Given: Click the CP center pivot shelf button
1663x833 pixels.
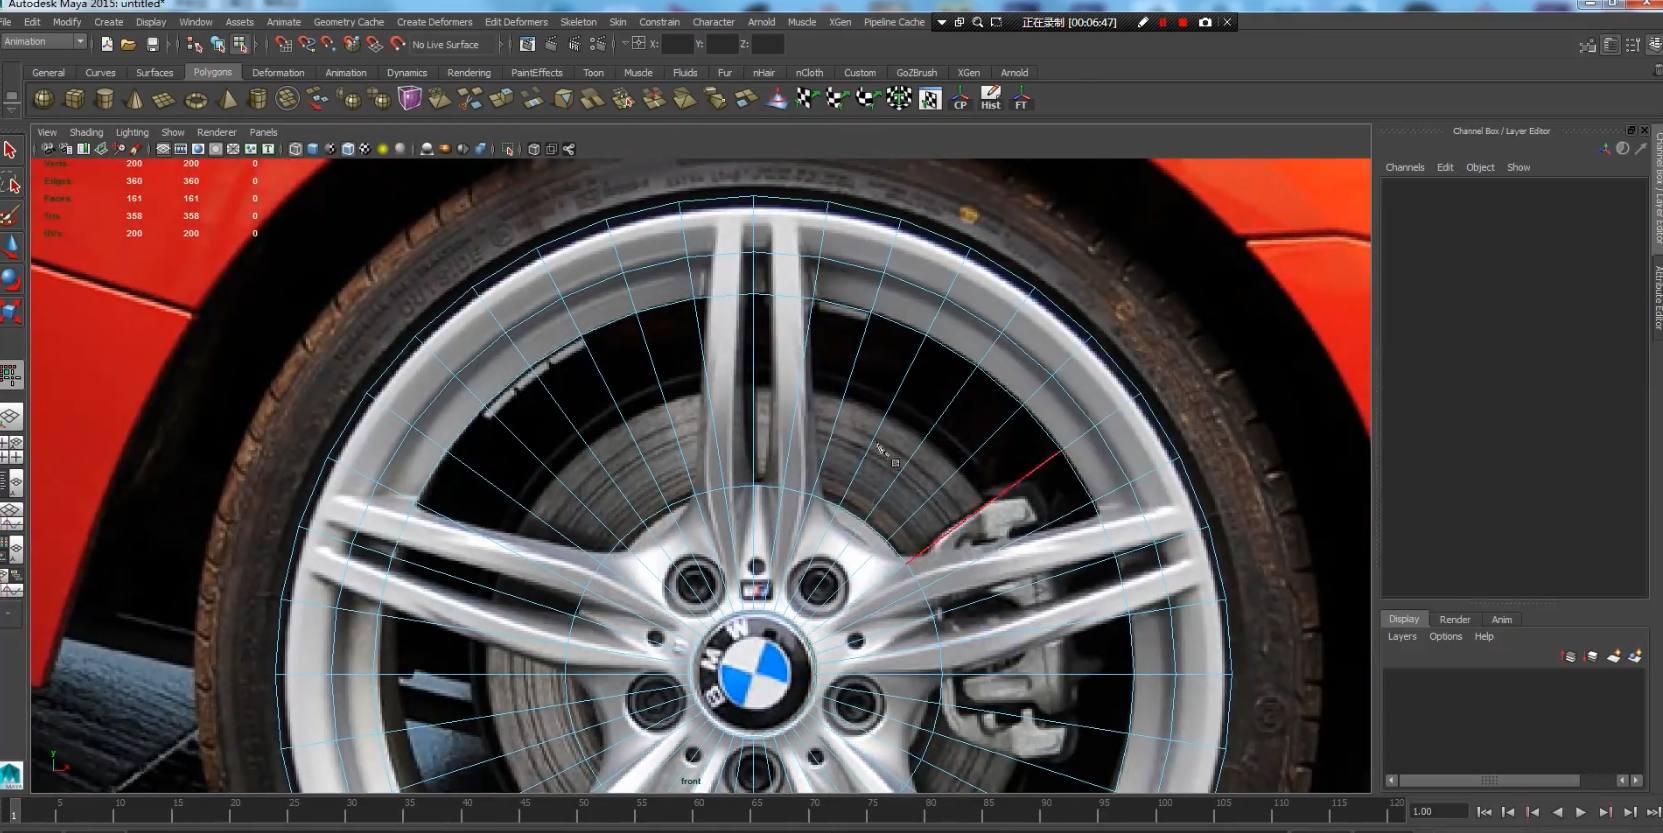Looking at the screenshot, I should click(x=960, y=99).
